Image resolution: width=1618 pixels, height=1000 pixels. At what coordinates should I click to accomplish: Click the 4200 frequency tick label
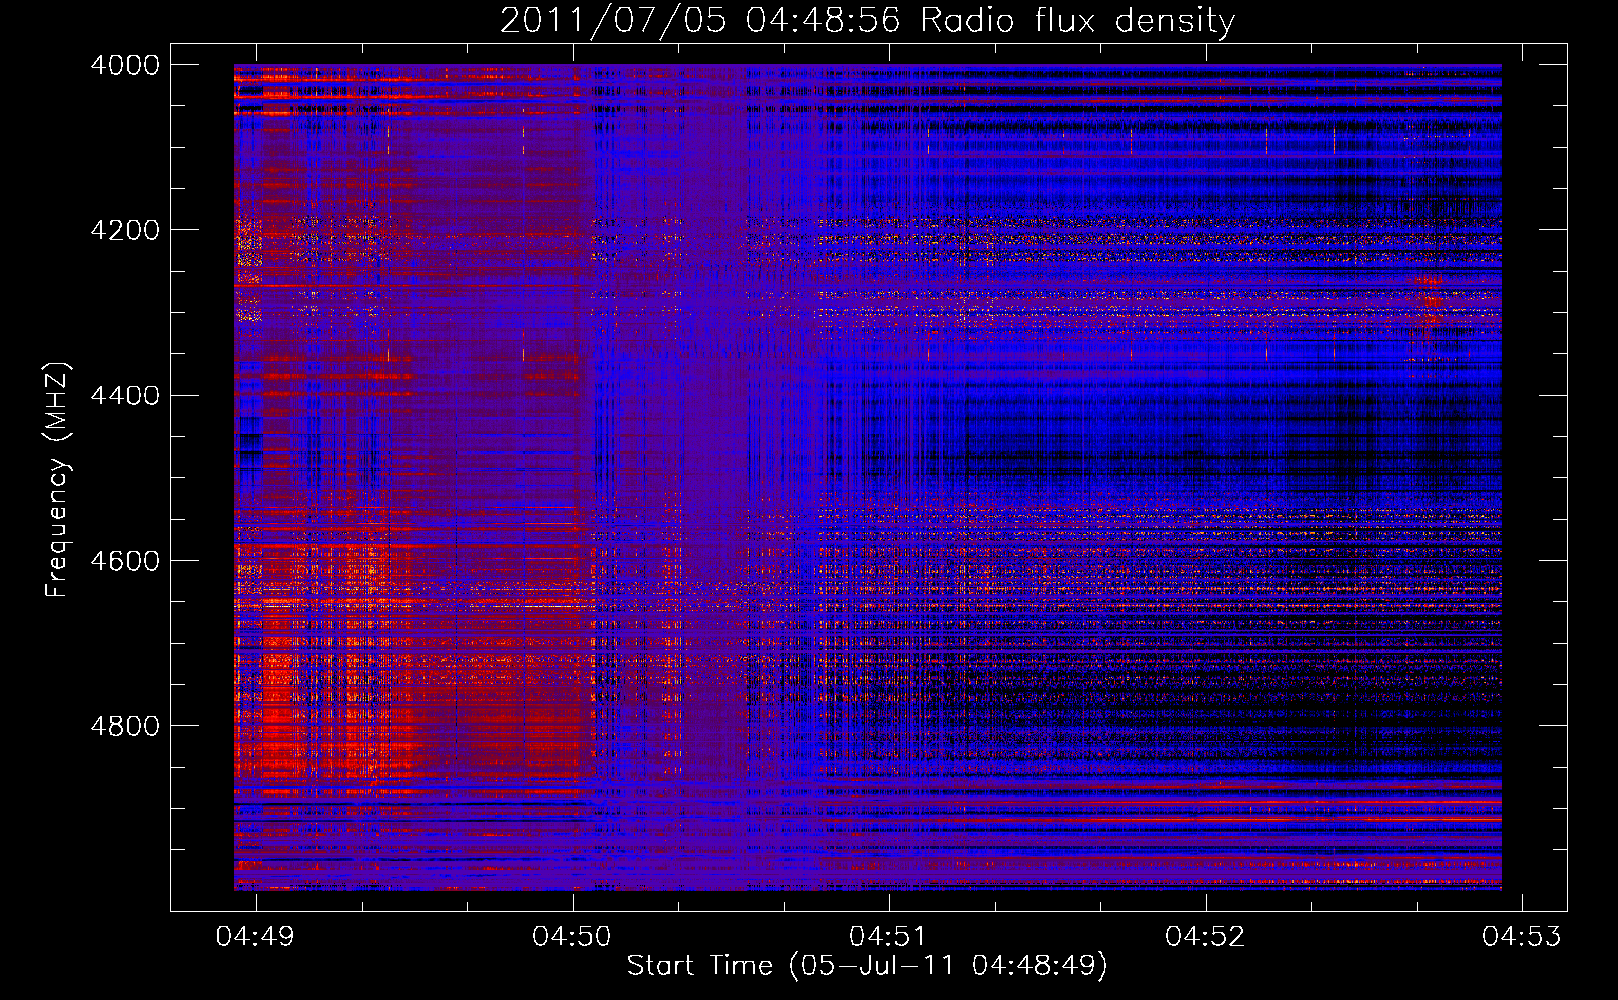pos(125,230)
